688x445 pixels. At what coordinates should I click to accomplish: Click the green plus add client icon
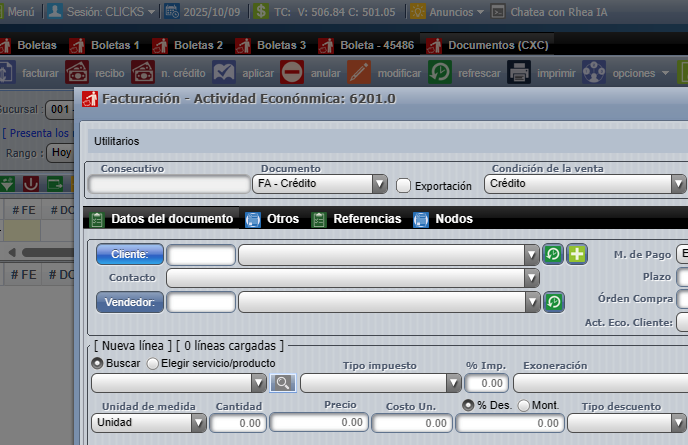[577, 254]
